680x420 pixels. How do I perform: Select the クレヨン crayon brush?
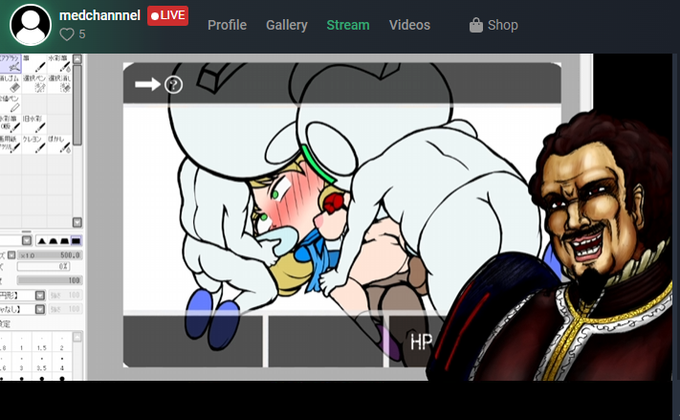coord(34,144)
